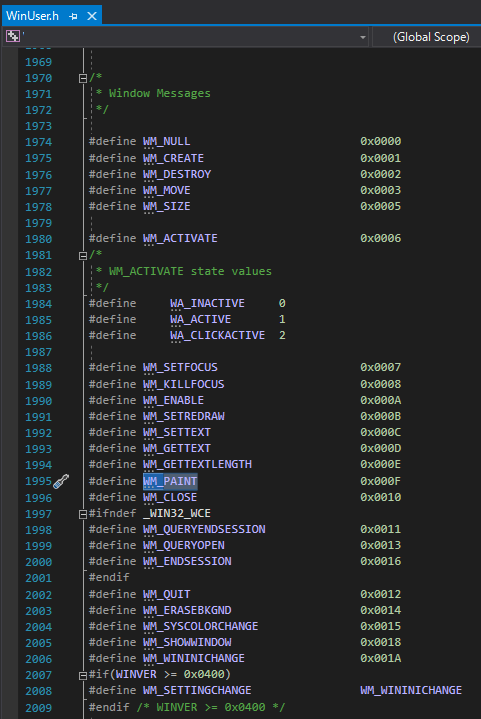The width and height of the screenshot is (481, 719).
Task: Click line number 1995 in the margin
Action: point(39,481)
